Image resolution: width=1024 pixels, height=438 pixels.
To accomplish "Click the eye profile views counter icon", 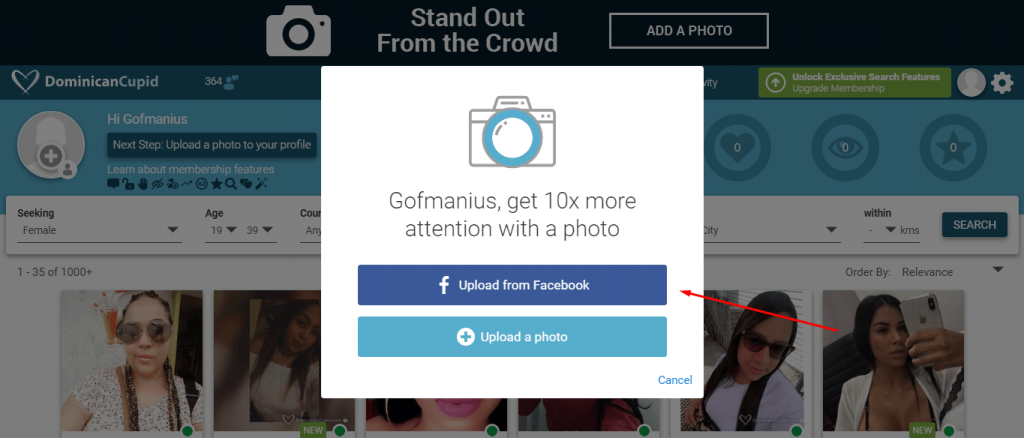I will tap(844, 147).
